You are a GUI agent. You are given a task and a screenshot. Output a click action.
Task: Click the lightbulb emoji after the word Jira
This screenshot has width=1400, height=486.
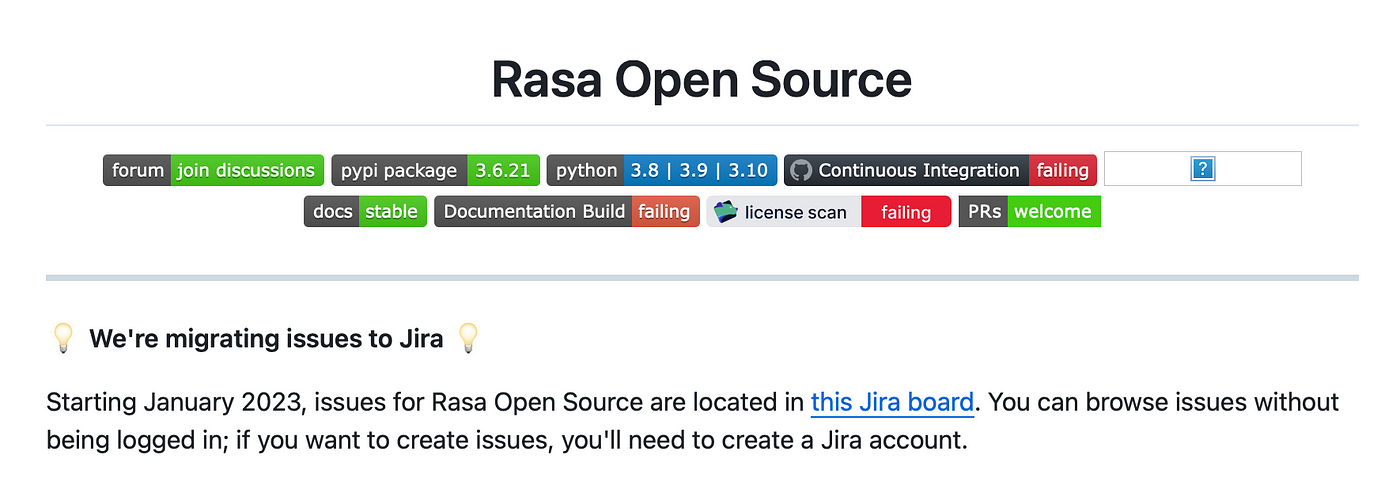click(467, 338)
